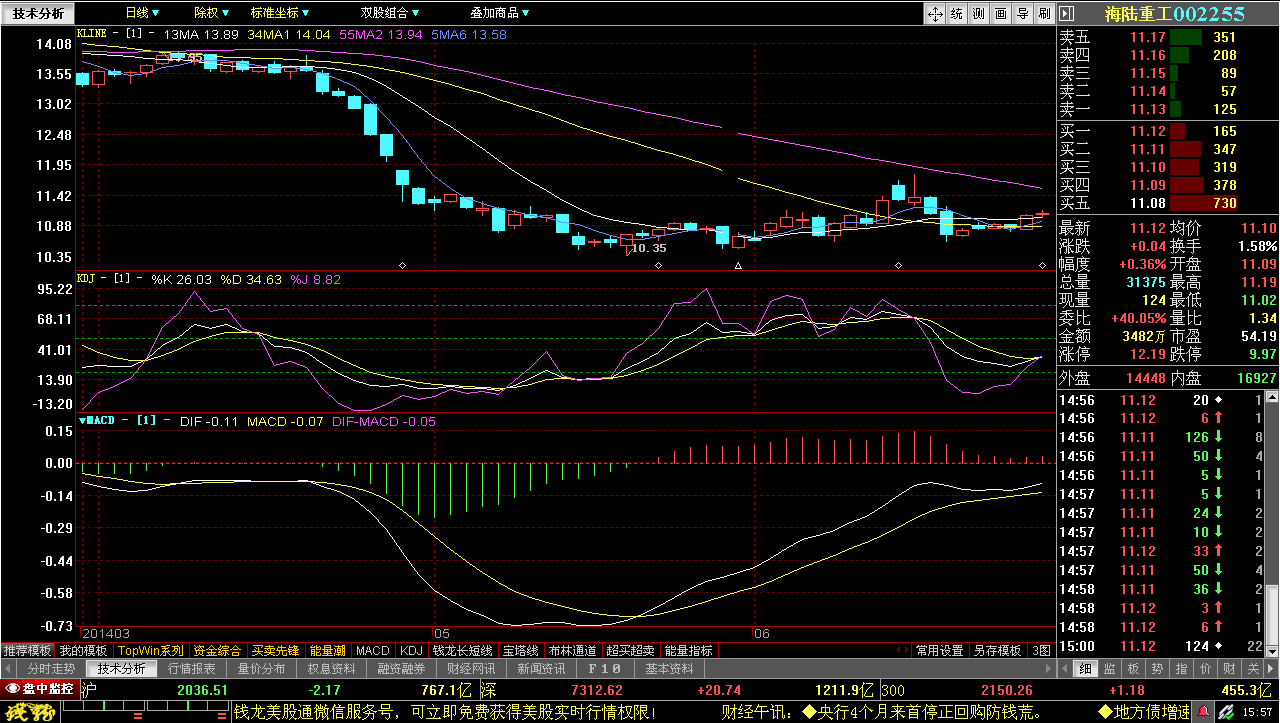Viewport: 1280px width, 723px height.
Task: Open the 双股组合 dropdown
Action: (x=391, y=13)
